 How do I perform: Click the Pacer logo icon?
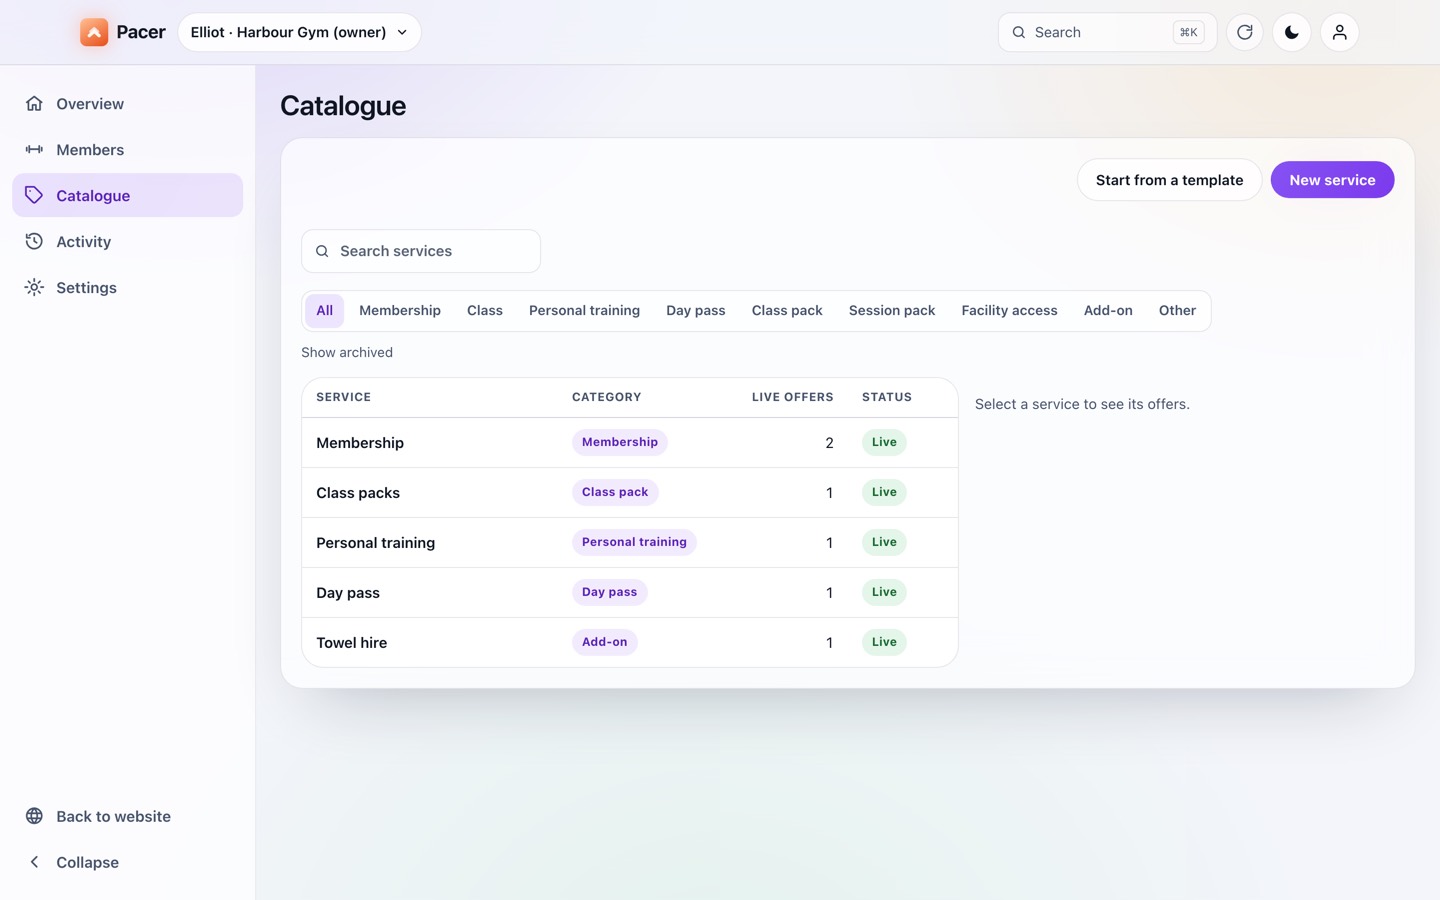pyautogui.click(x=94, y=32)
